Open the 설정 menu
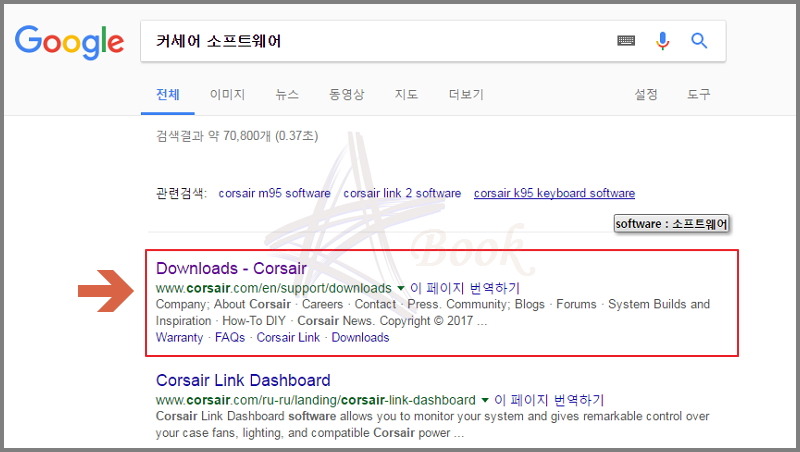Viewport: 800px width, 452px height. (646, 94)
